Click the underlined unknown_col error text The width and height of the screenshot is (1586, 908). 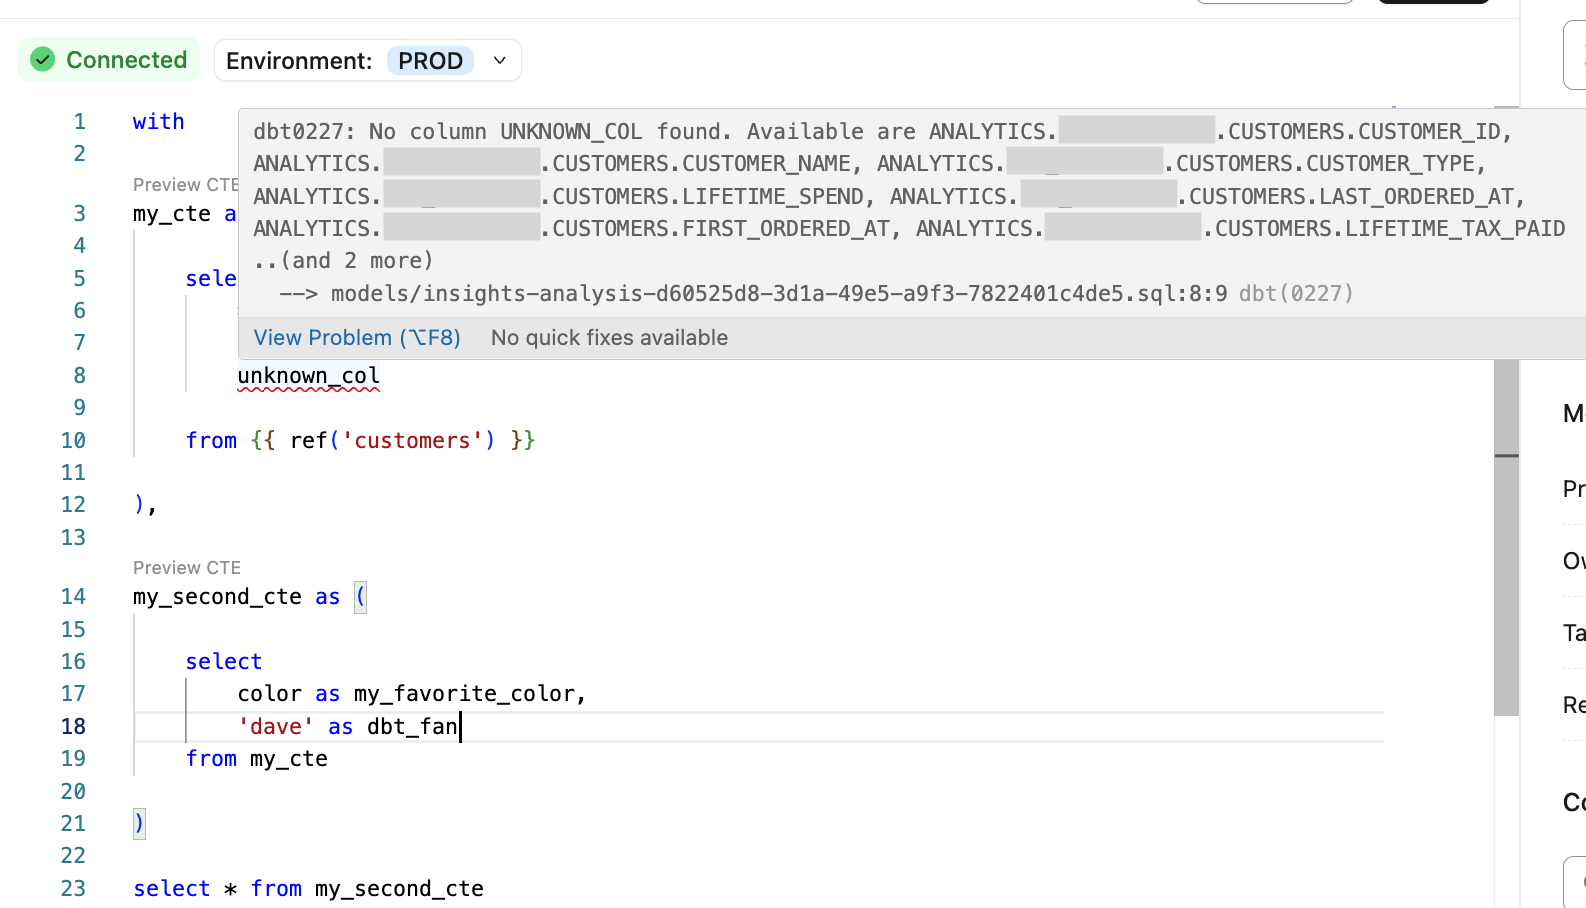point(308,376)
